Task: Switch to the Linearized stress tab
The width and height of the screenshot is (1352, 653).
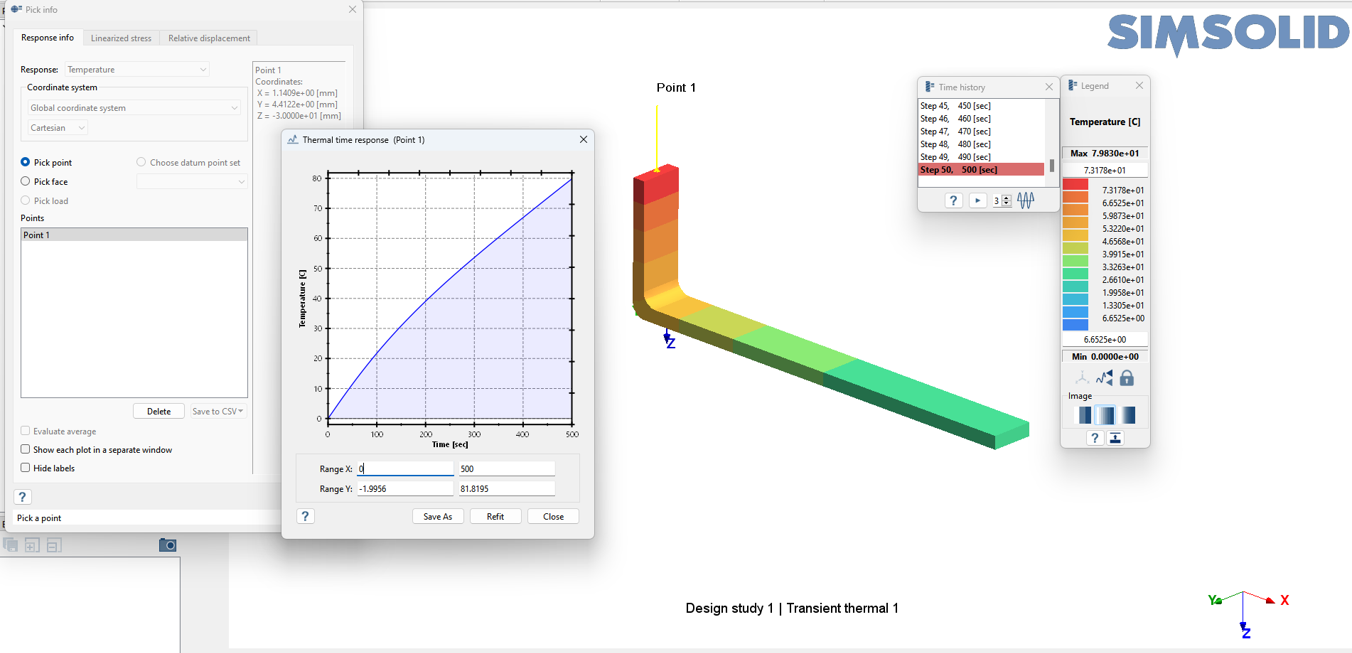Action: (x=121, y=38)
